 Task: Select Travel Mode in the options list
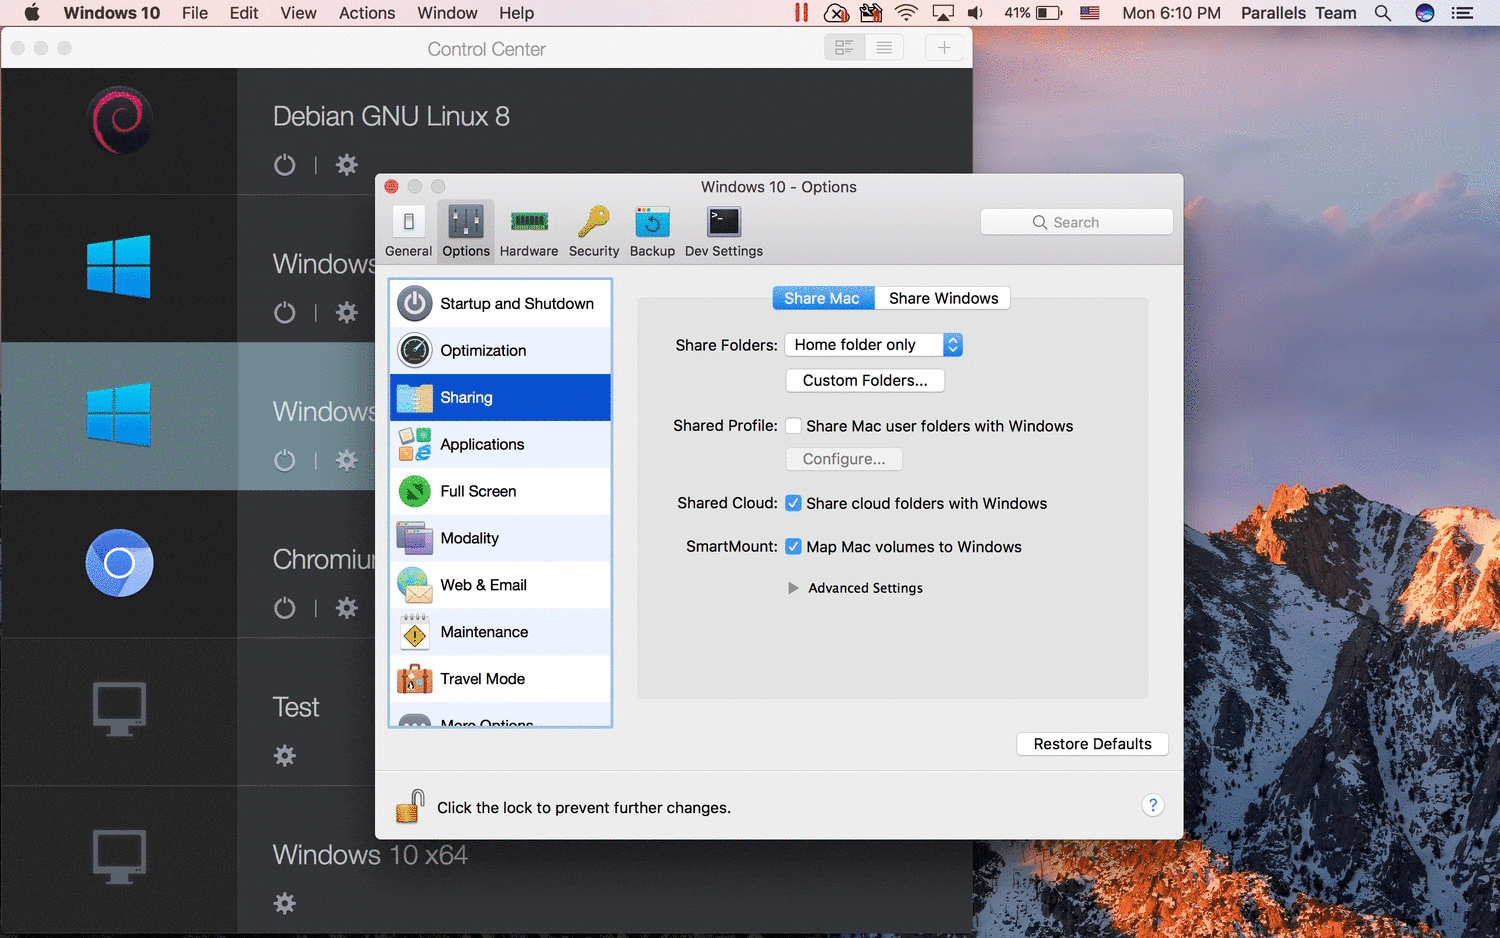pos(500,679)
